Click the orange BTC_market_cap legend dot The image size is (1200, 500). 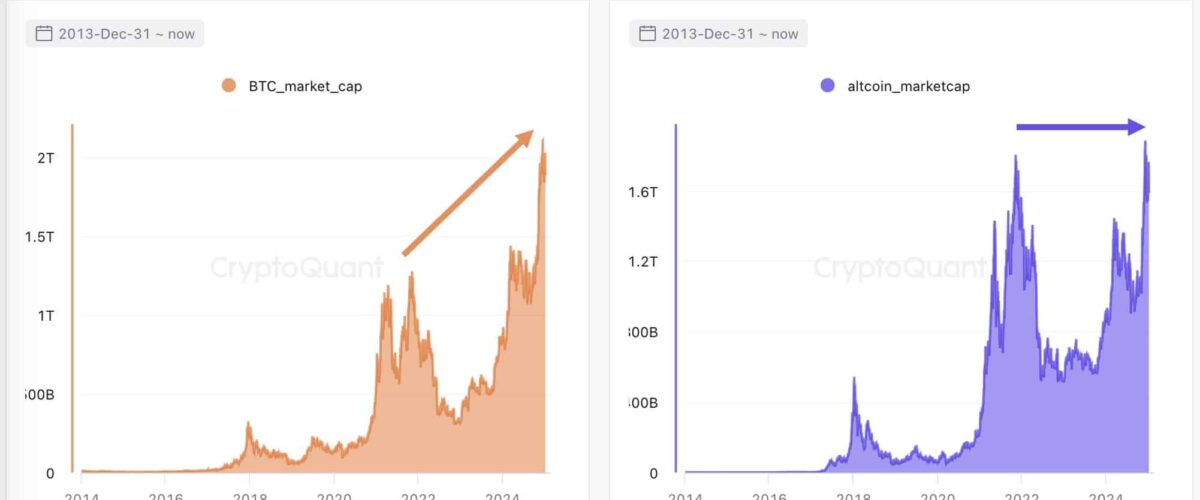point(228,86)
